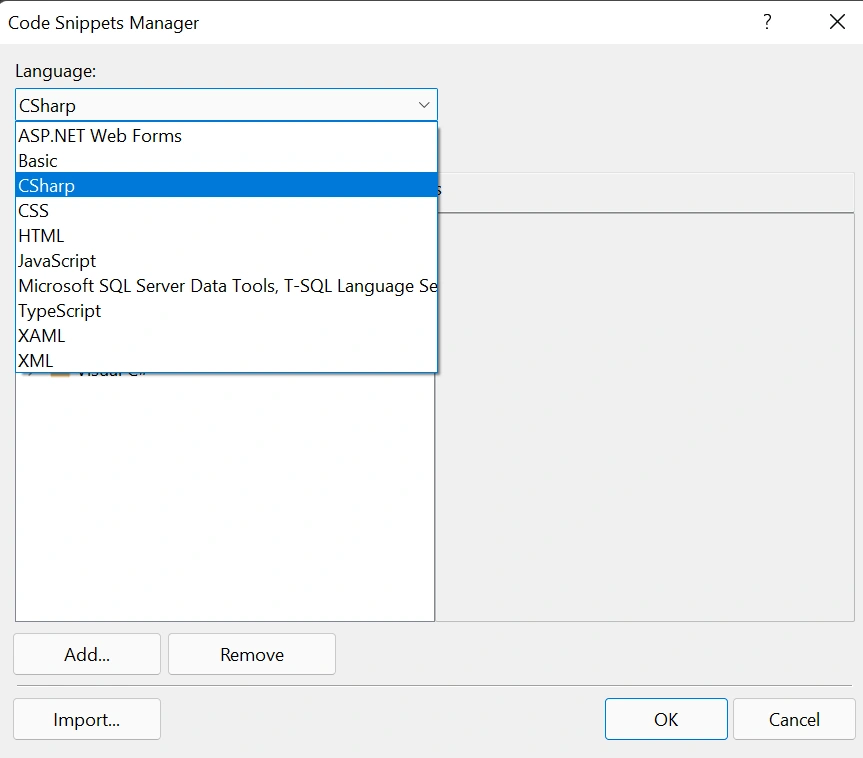Select TypeScript from the list
Screen dimensions: 863x758
[x=226, y=310]
